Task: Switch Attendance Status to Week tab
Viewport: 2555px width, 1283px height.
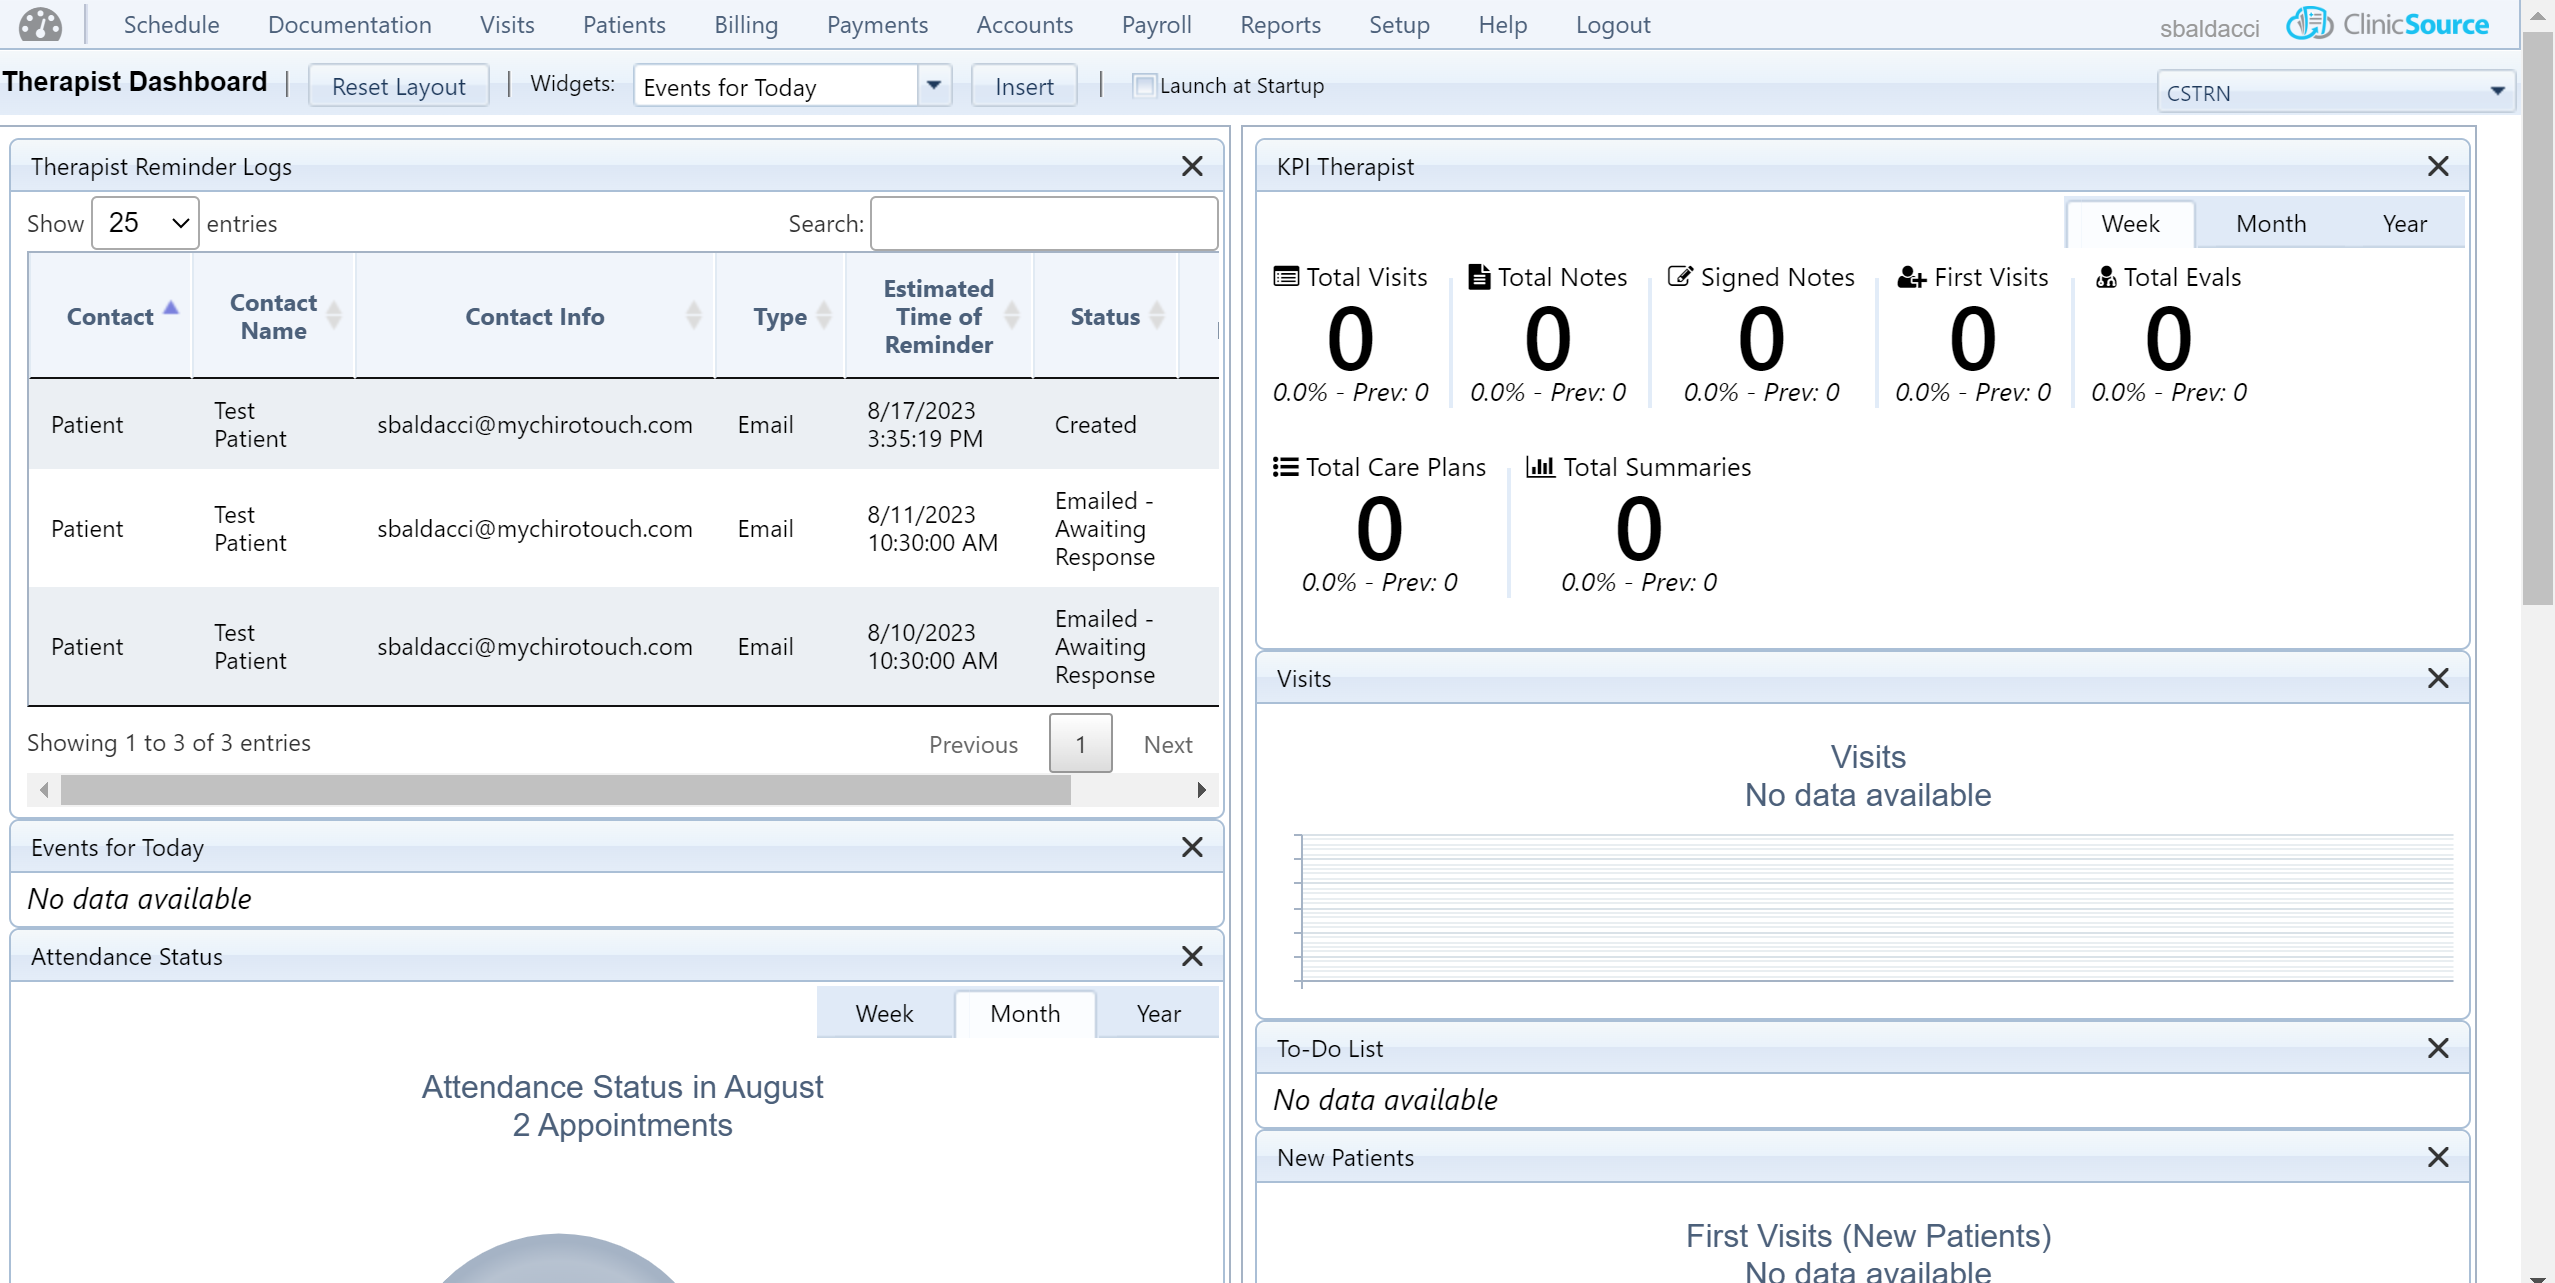Action: pyautogui.click(x=884, y=1013)
